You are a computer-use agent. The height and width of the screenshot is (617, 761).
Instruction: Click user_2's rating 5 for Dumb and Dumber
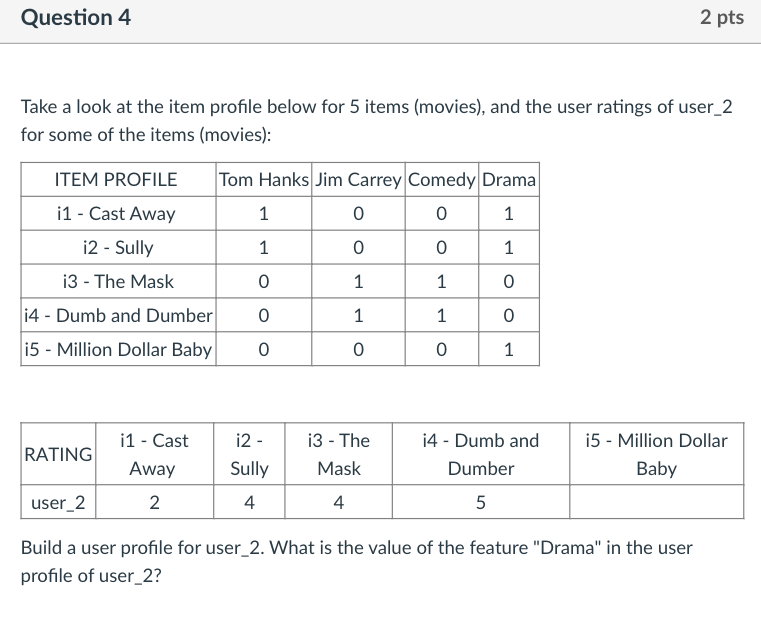(x=480, y=502)
